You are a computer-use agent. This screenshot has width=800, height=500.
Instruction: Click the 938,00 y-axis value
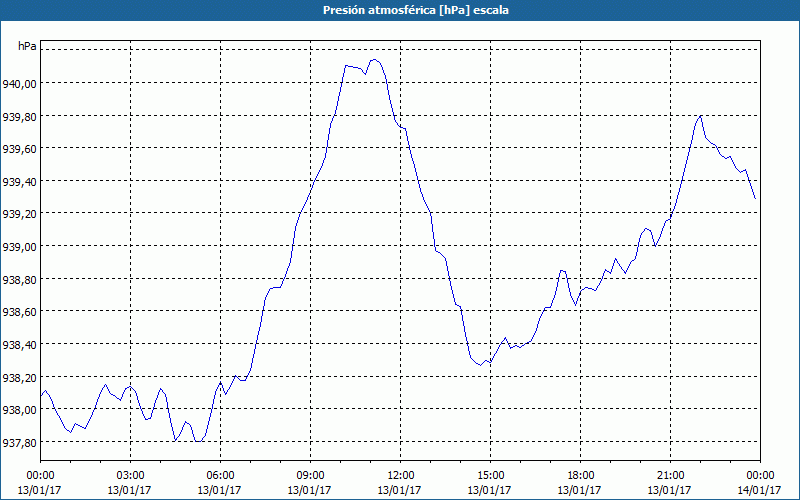pos(19,410)
